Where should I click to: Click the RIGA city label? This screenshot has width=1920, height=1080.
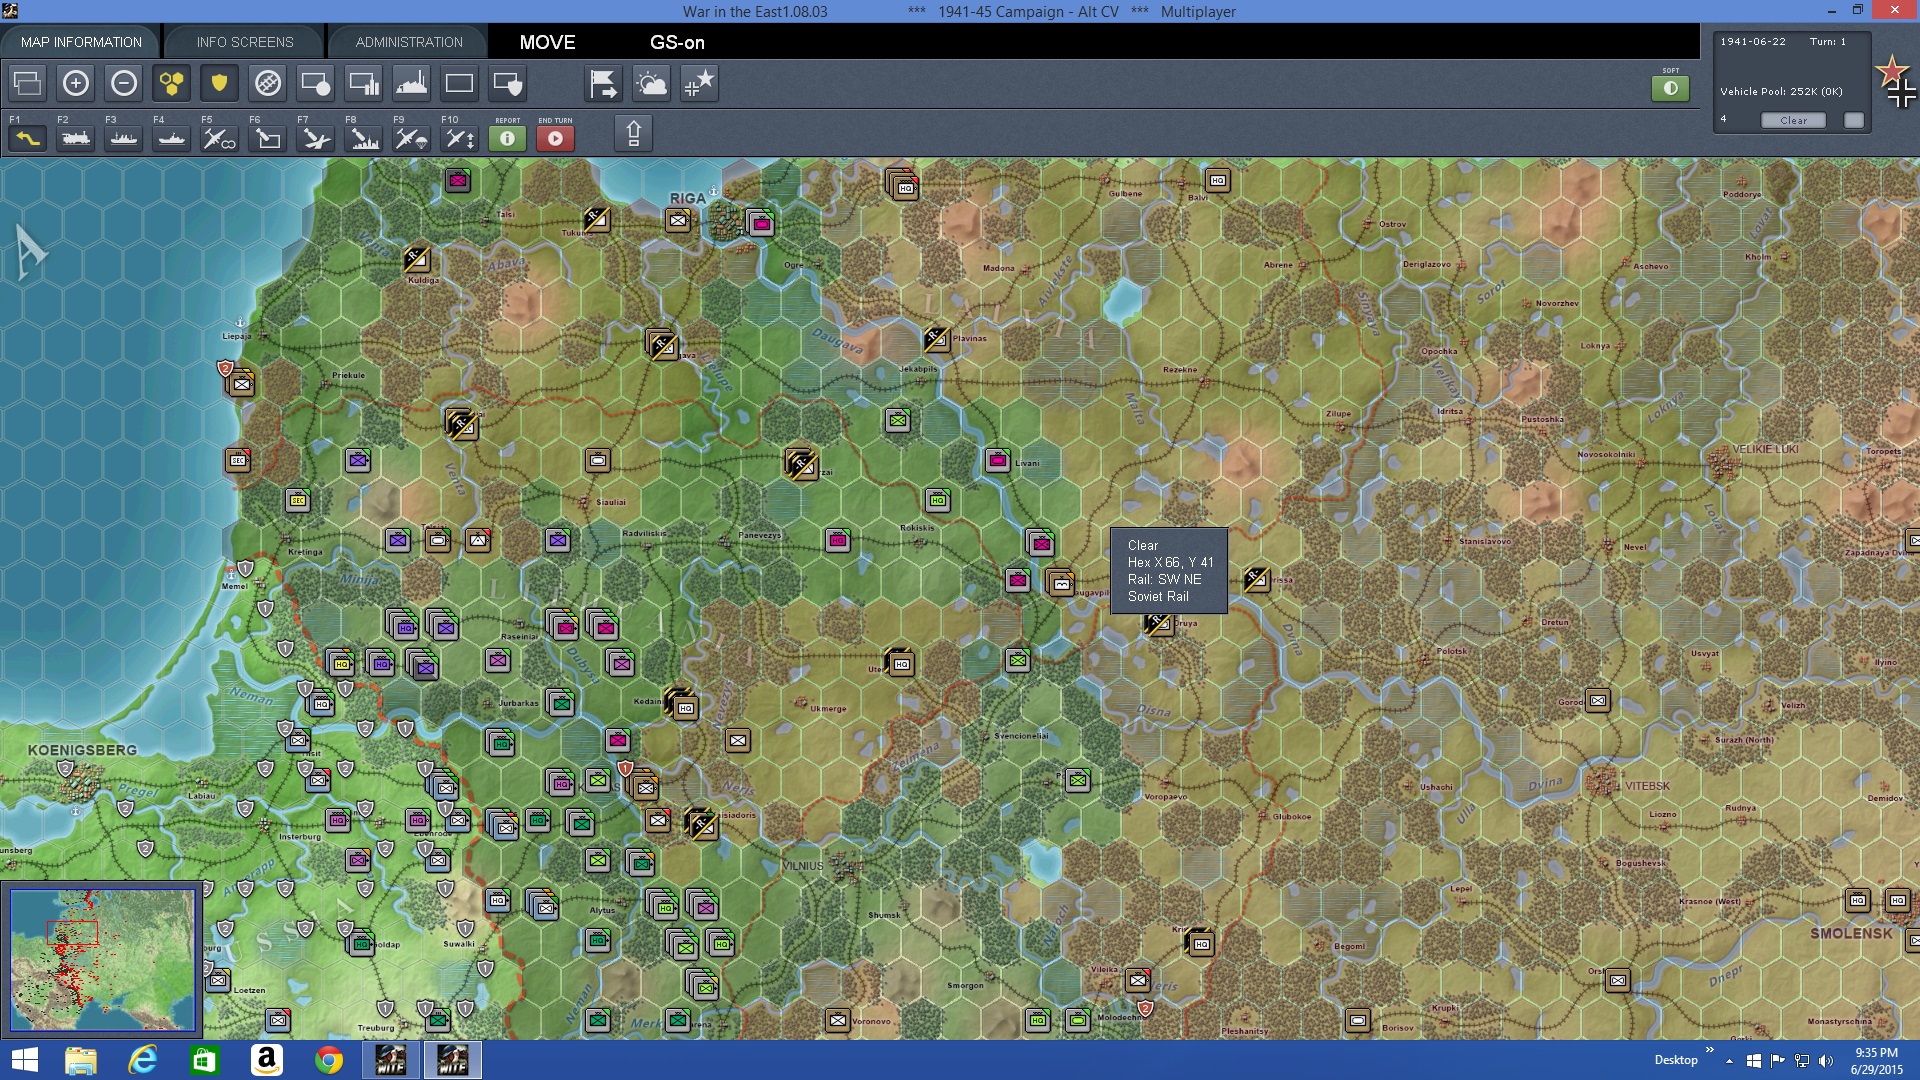tap(688, 198)
